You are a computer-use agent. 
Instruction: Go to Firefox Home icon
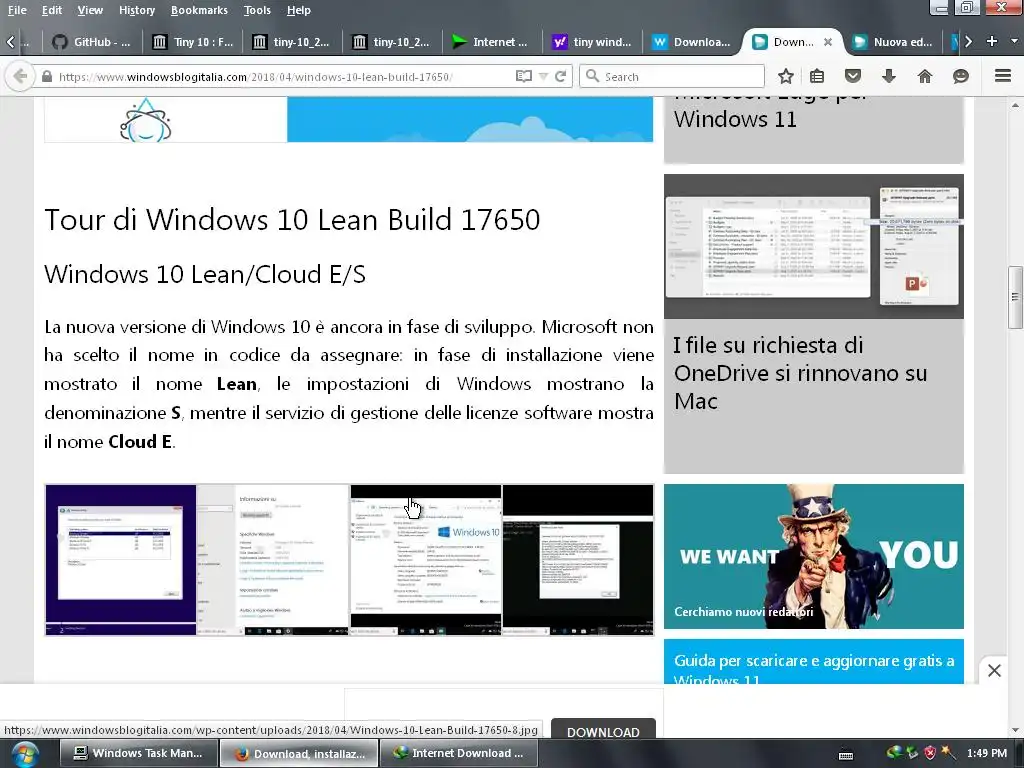click(925, 76)
